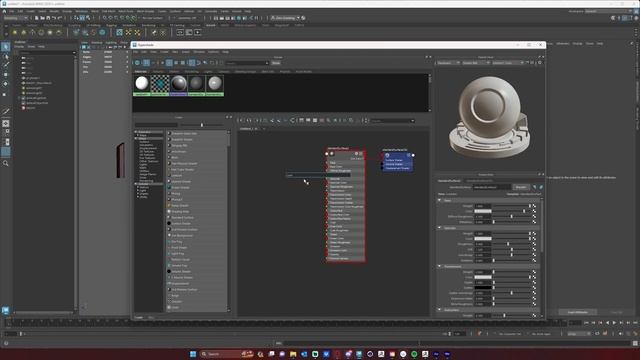Adjust Diffuse Roughness slider in Base section

511,216
